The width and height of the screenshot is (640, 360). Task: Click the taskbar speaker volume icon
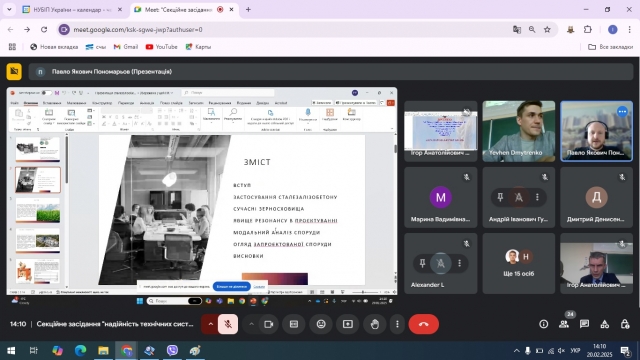[x=562, y=351]
